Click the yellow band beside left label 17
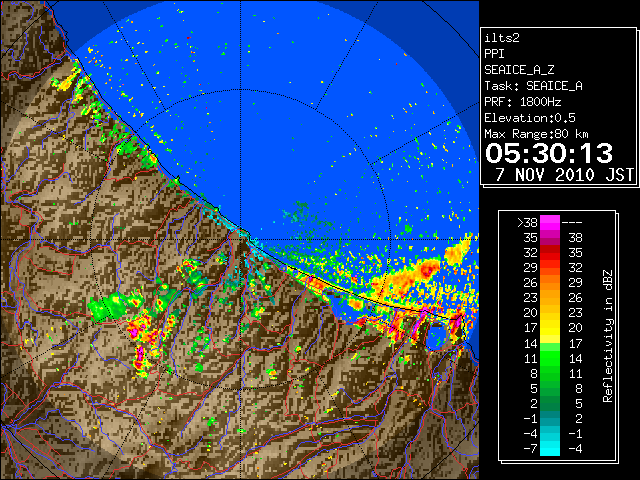The height and width of the screenshot is (480, 640). [x=550, y=328]
